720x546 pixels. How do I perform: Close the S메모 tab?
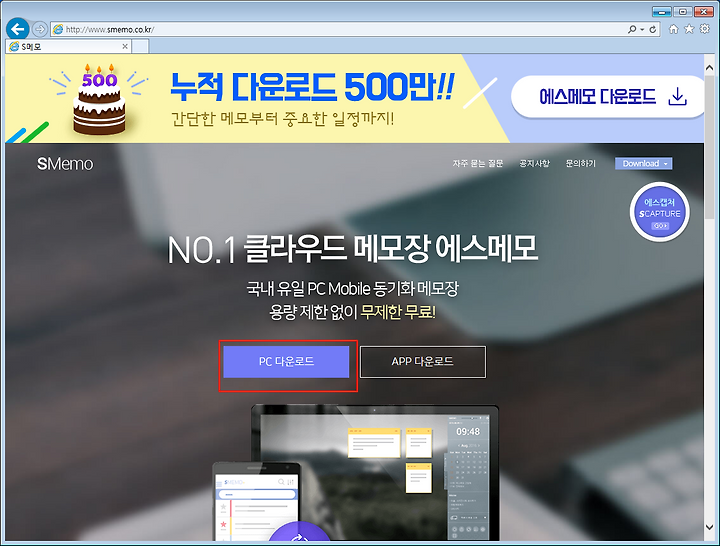point(124,46)
